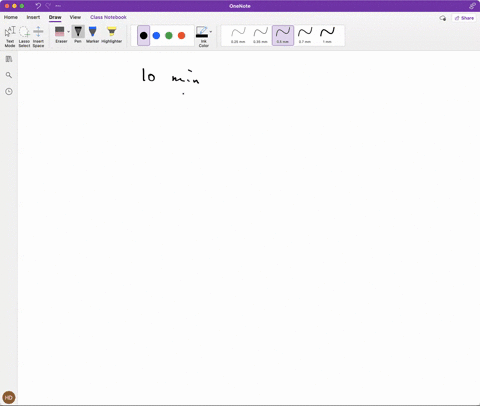The height and width of the screenshot is (406, 480).
Task: Switch to the Draw tab
Action: point(55,17)
